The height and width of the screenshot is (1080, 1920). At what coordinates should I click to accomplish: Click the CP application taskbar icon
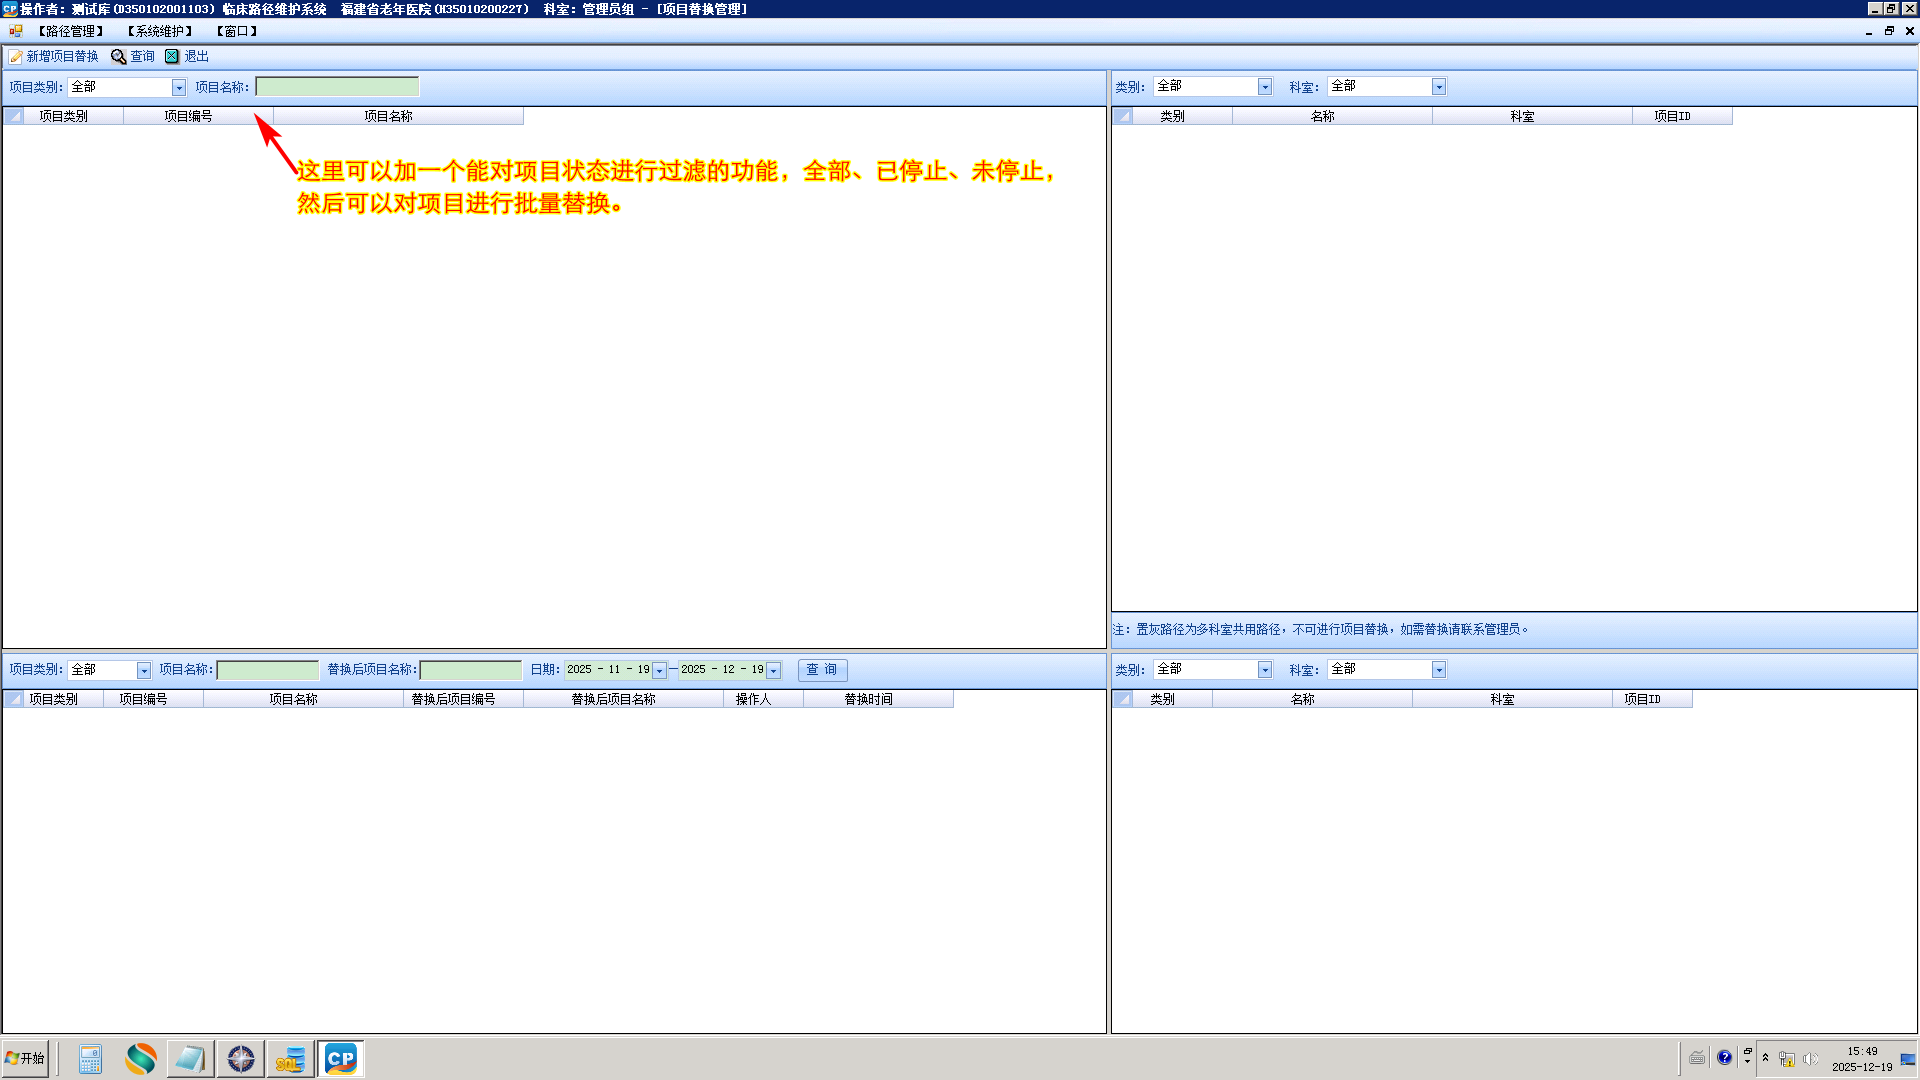[x=340, y=1059]
